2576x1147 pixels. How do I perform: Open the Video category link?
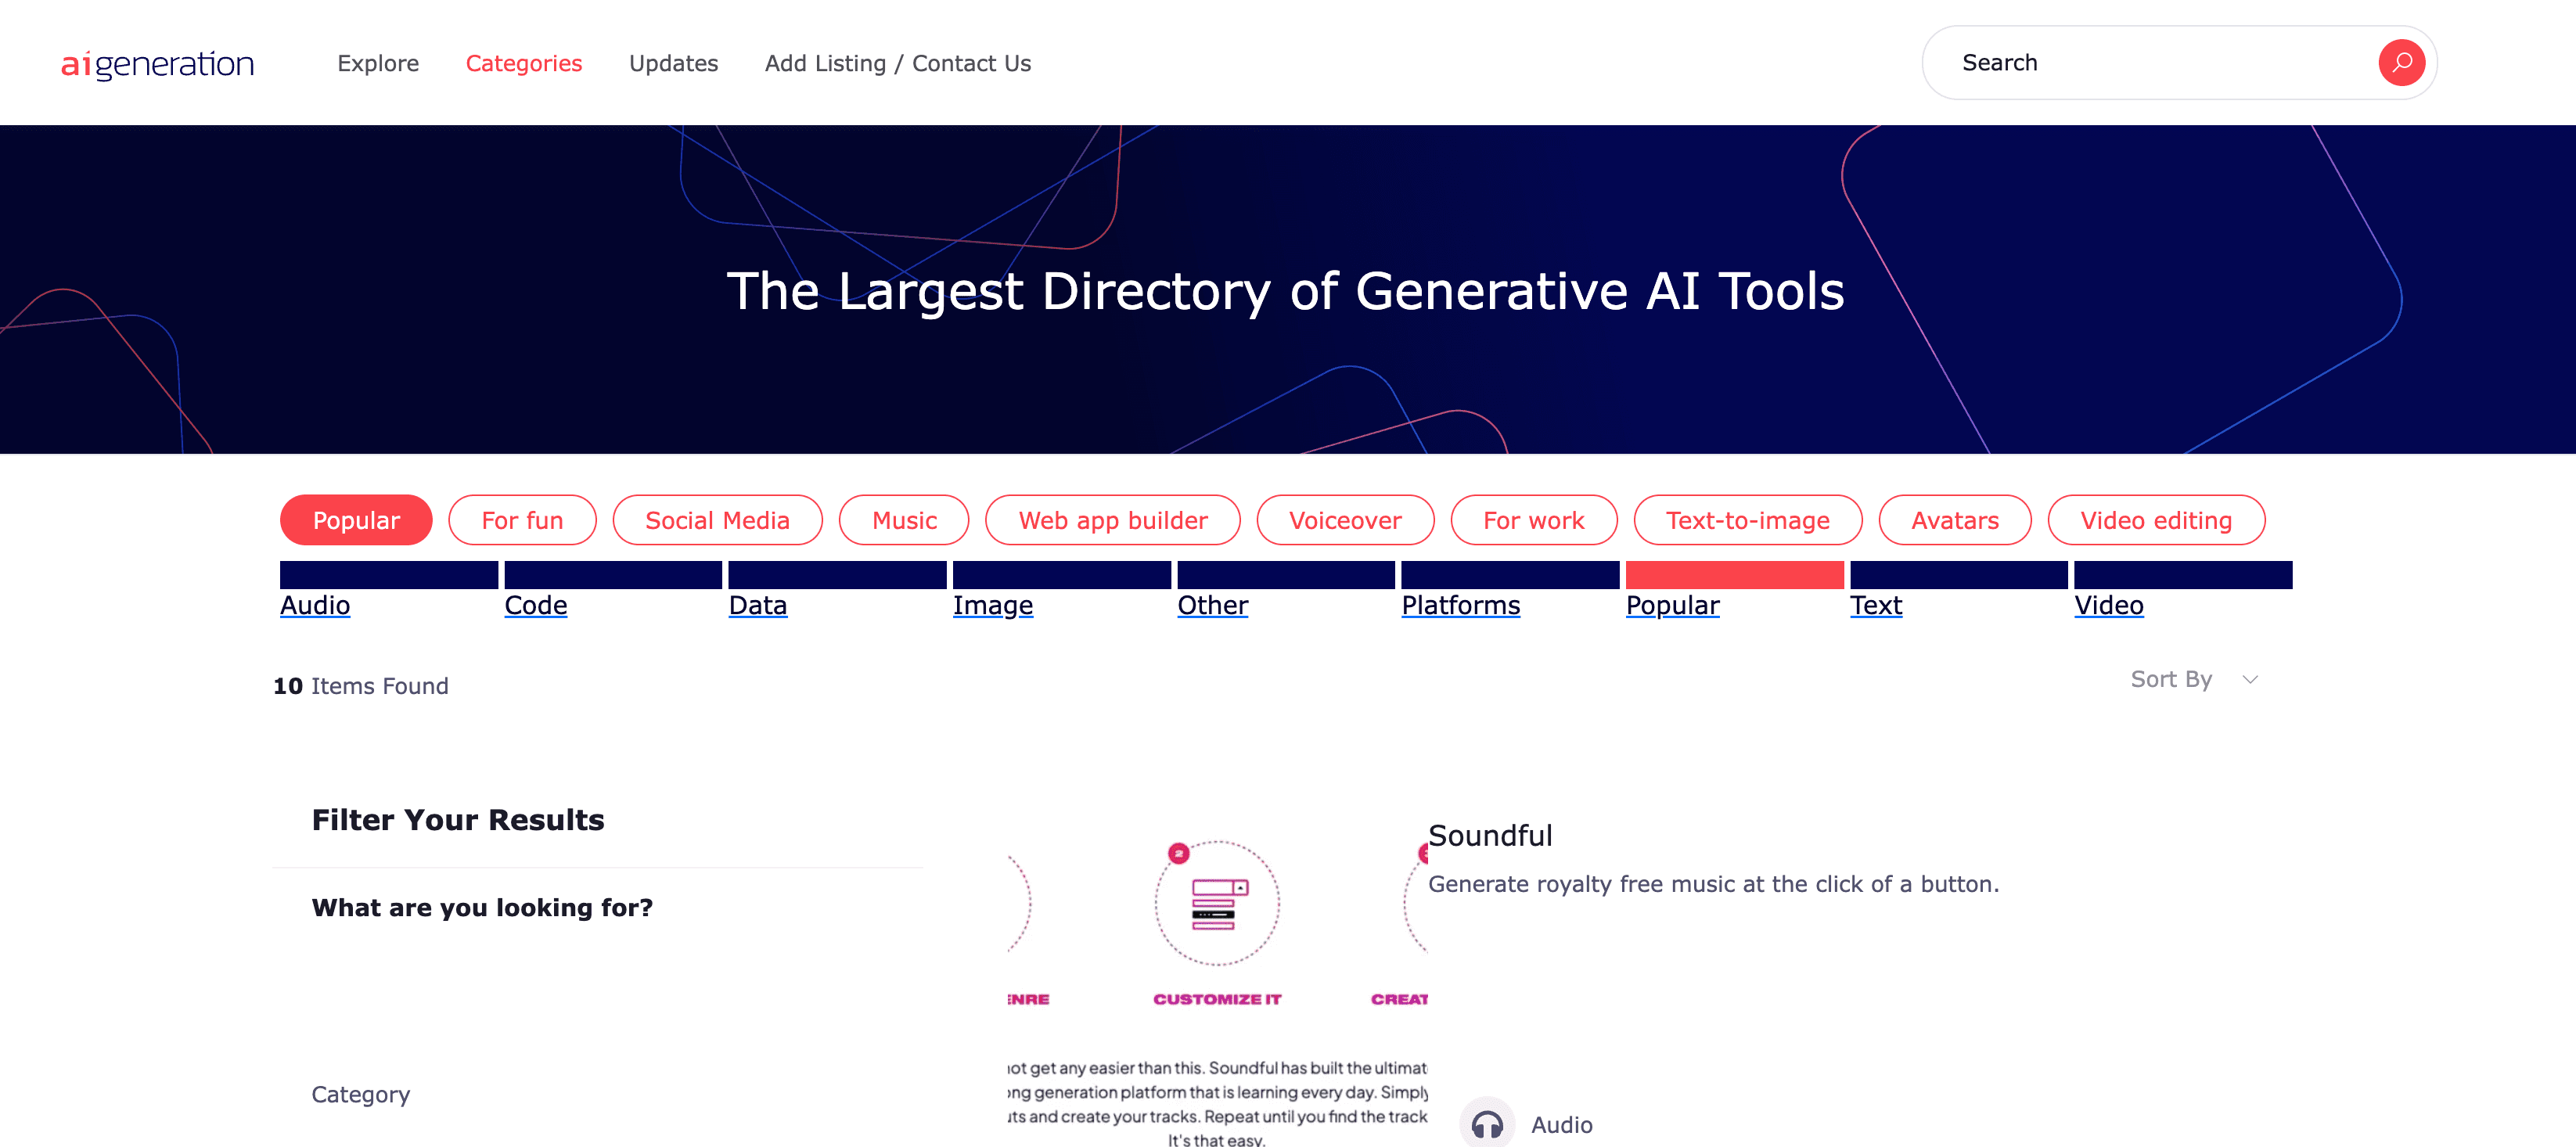coord(2109,605)
